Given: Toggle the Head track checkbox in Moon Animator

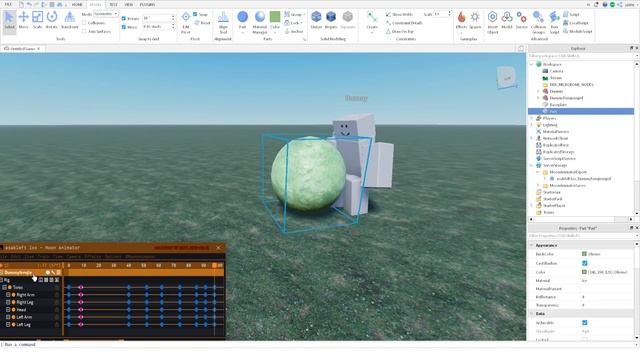Looking at the screenshot, I should click(x=8, y=310).
